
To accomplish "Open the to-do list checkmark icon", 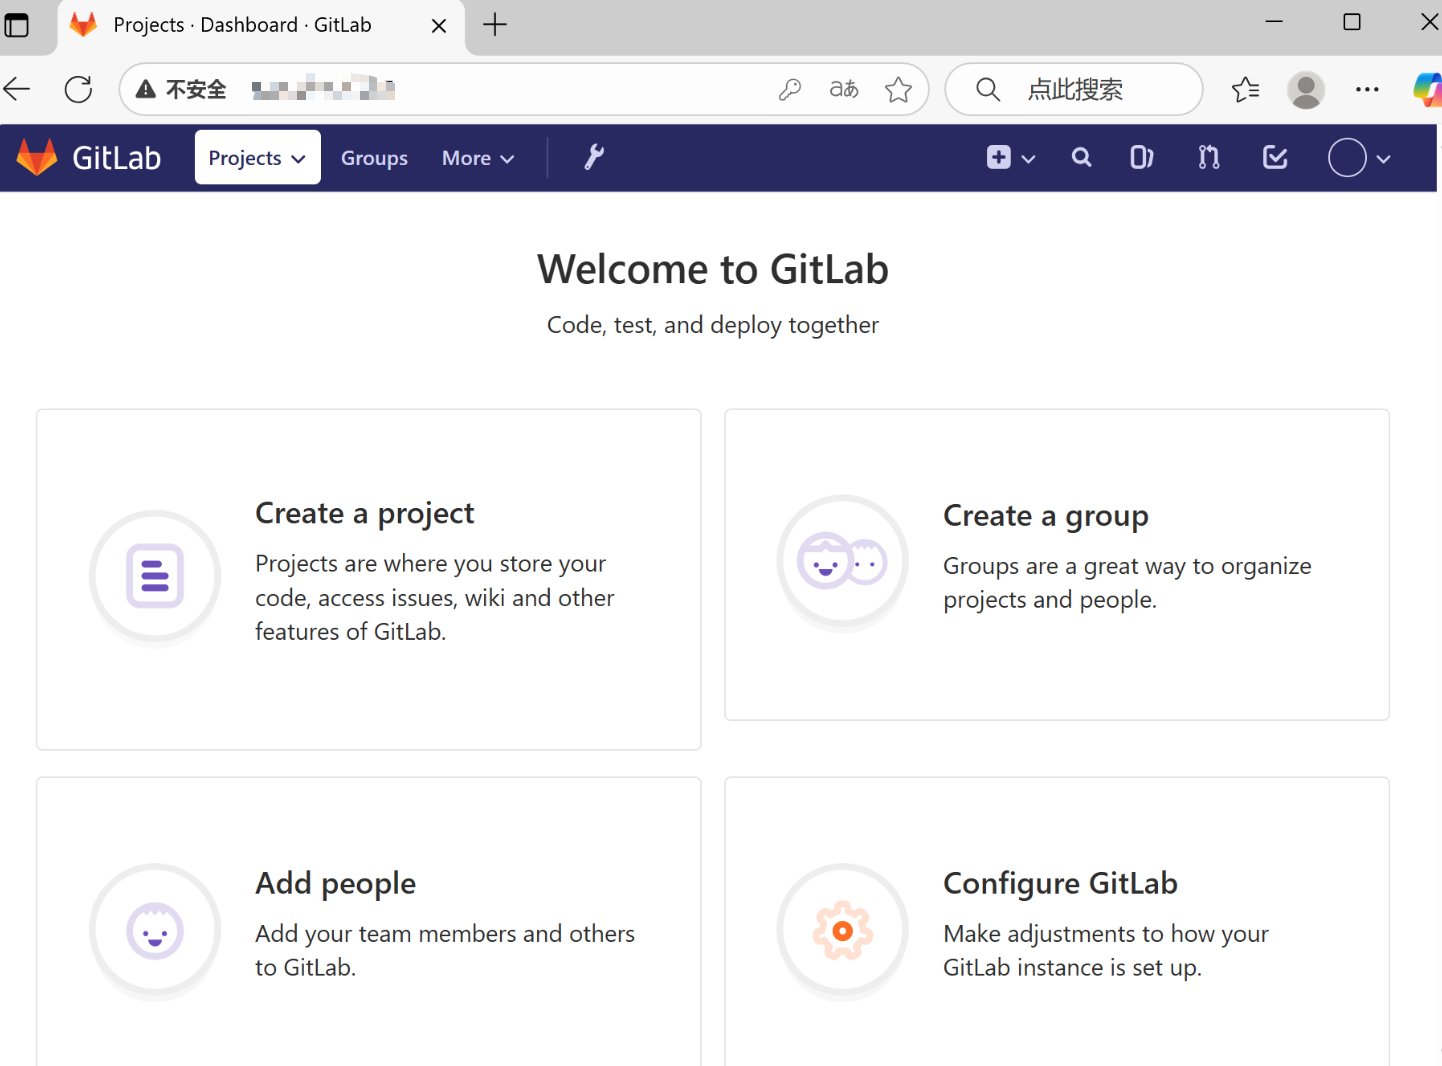I will click(1275, 157).
